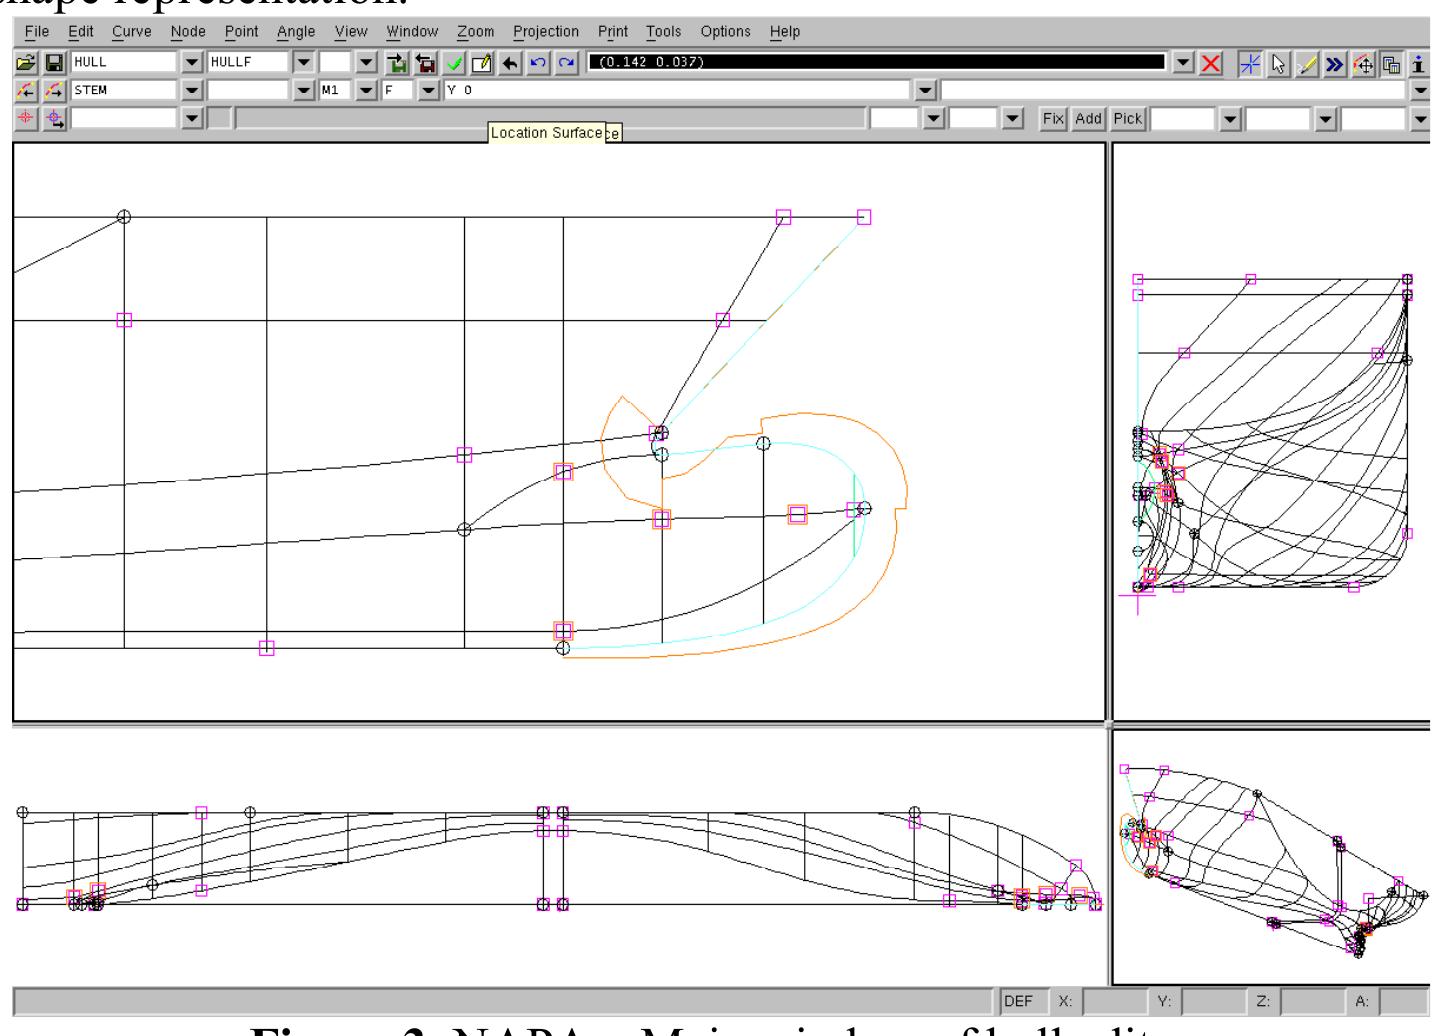This screenshot has width=1450, height=1036.
Task: Open the M1 dropdown list
Action: coord(367,91)
